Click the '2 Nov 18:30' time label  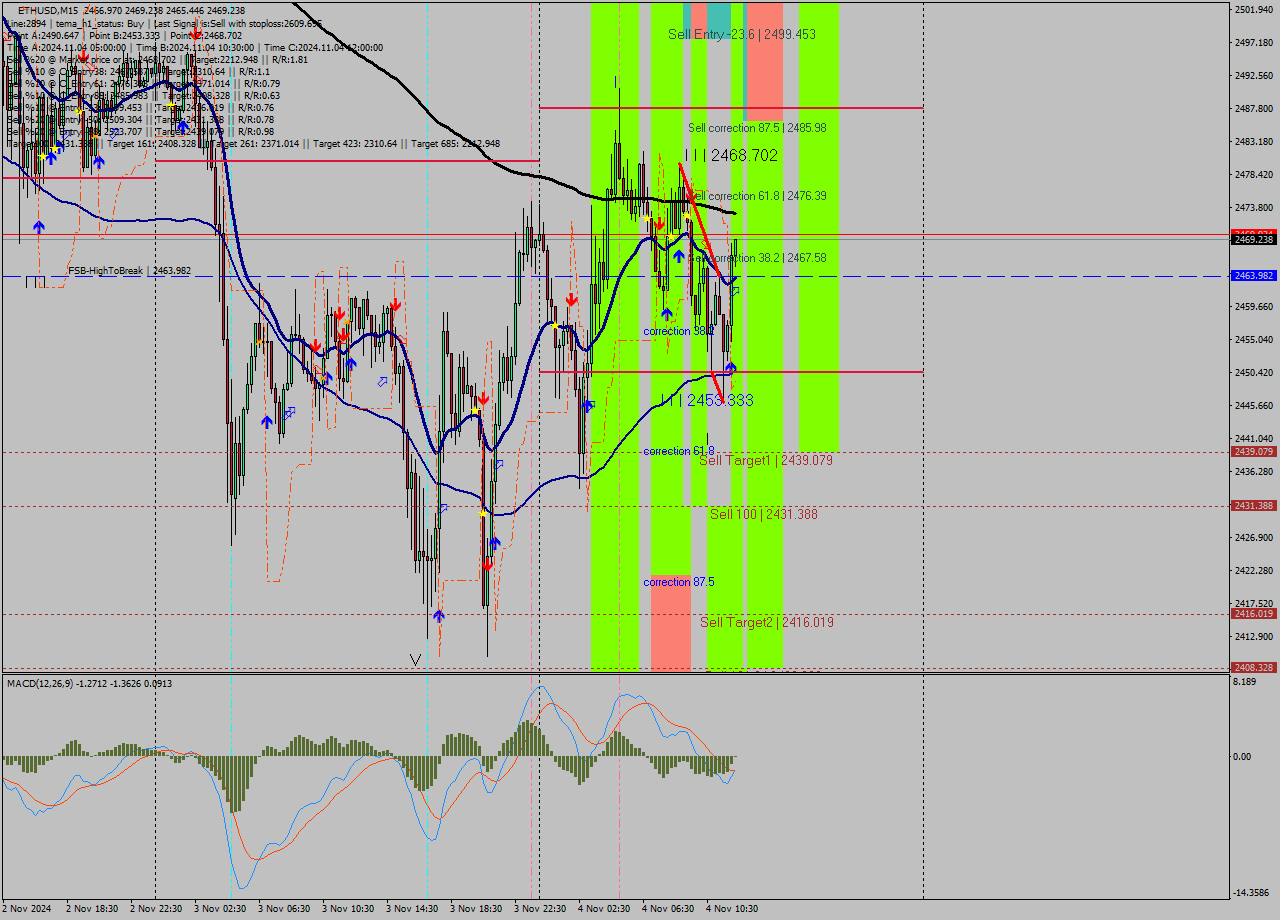click(92, 909)
